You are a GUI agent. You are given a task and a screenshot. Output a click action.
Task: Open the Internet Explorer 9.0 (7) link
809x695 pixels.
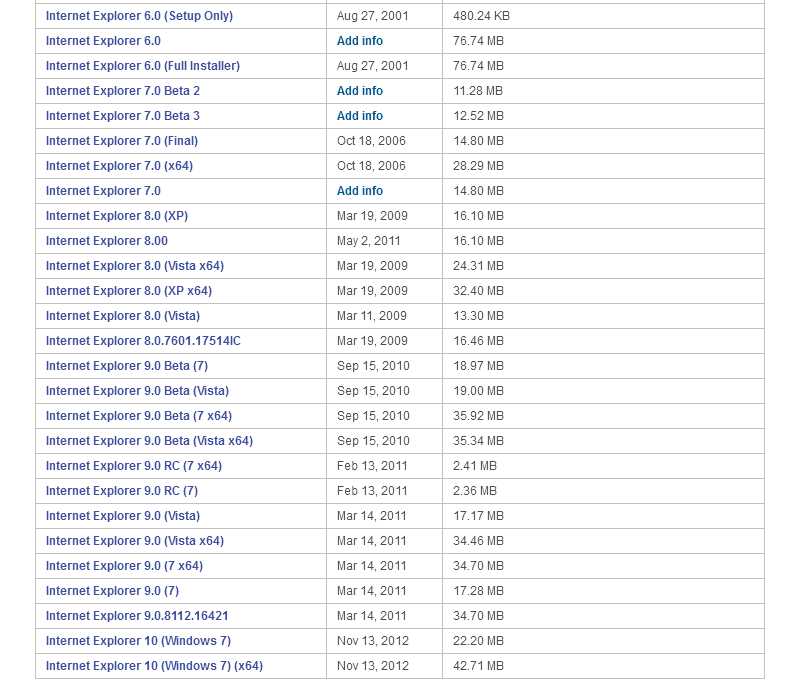[x=112, y=591]
